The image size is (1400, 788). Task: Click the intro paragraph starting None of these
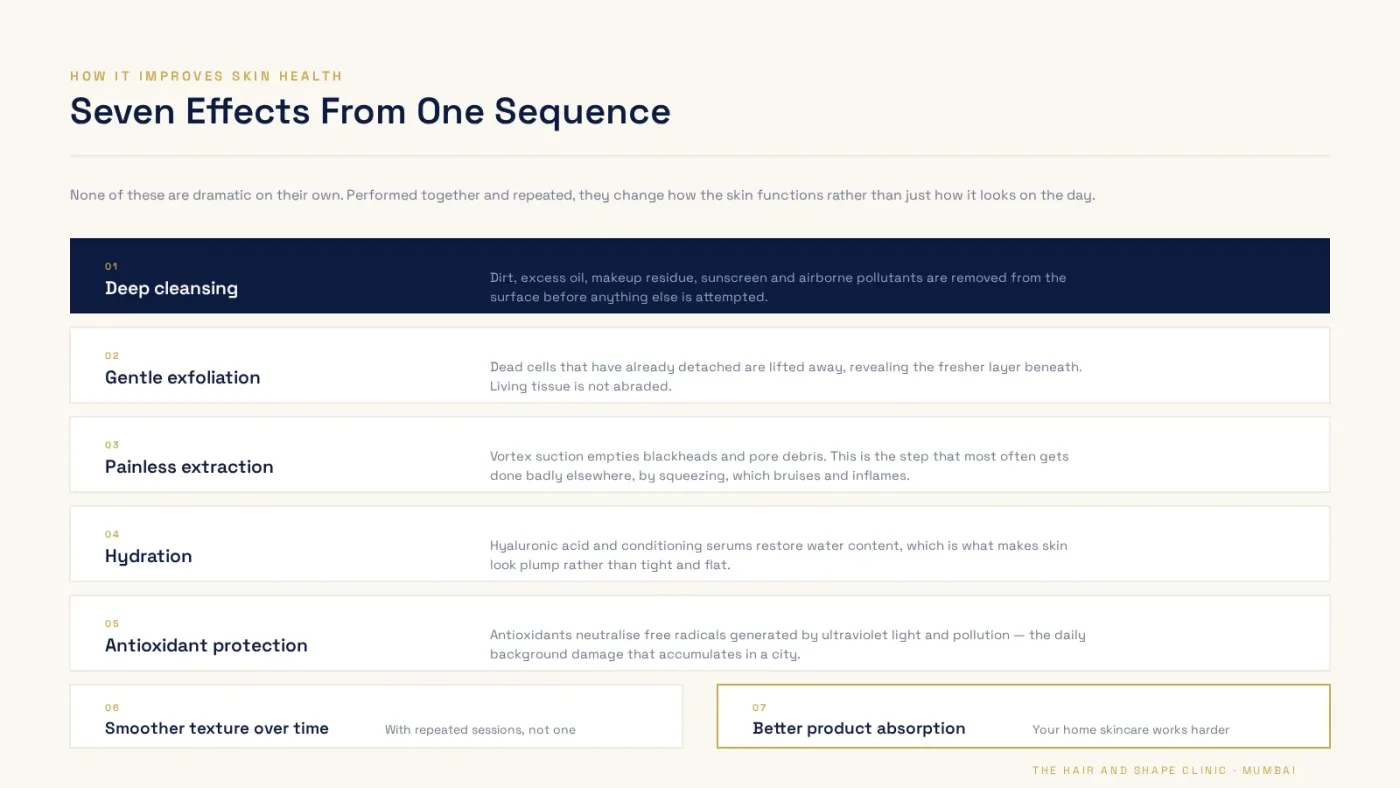582,195
